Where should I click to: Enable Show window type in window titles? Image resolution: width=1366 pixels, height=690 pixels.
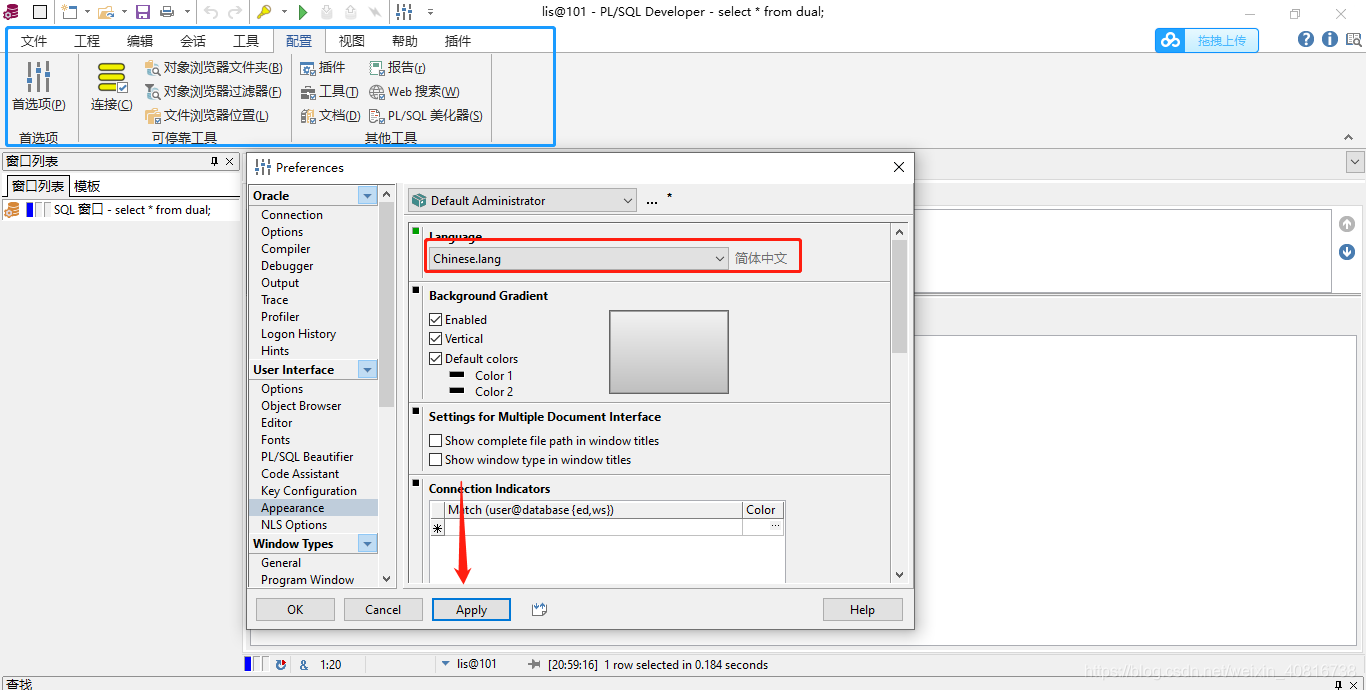point(435,459)
